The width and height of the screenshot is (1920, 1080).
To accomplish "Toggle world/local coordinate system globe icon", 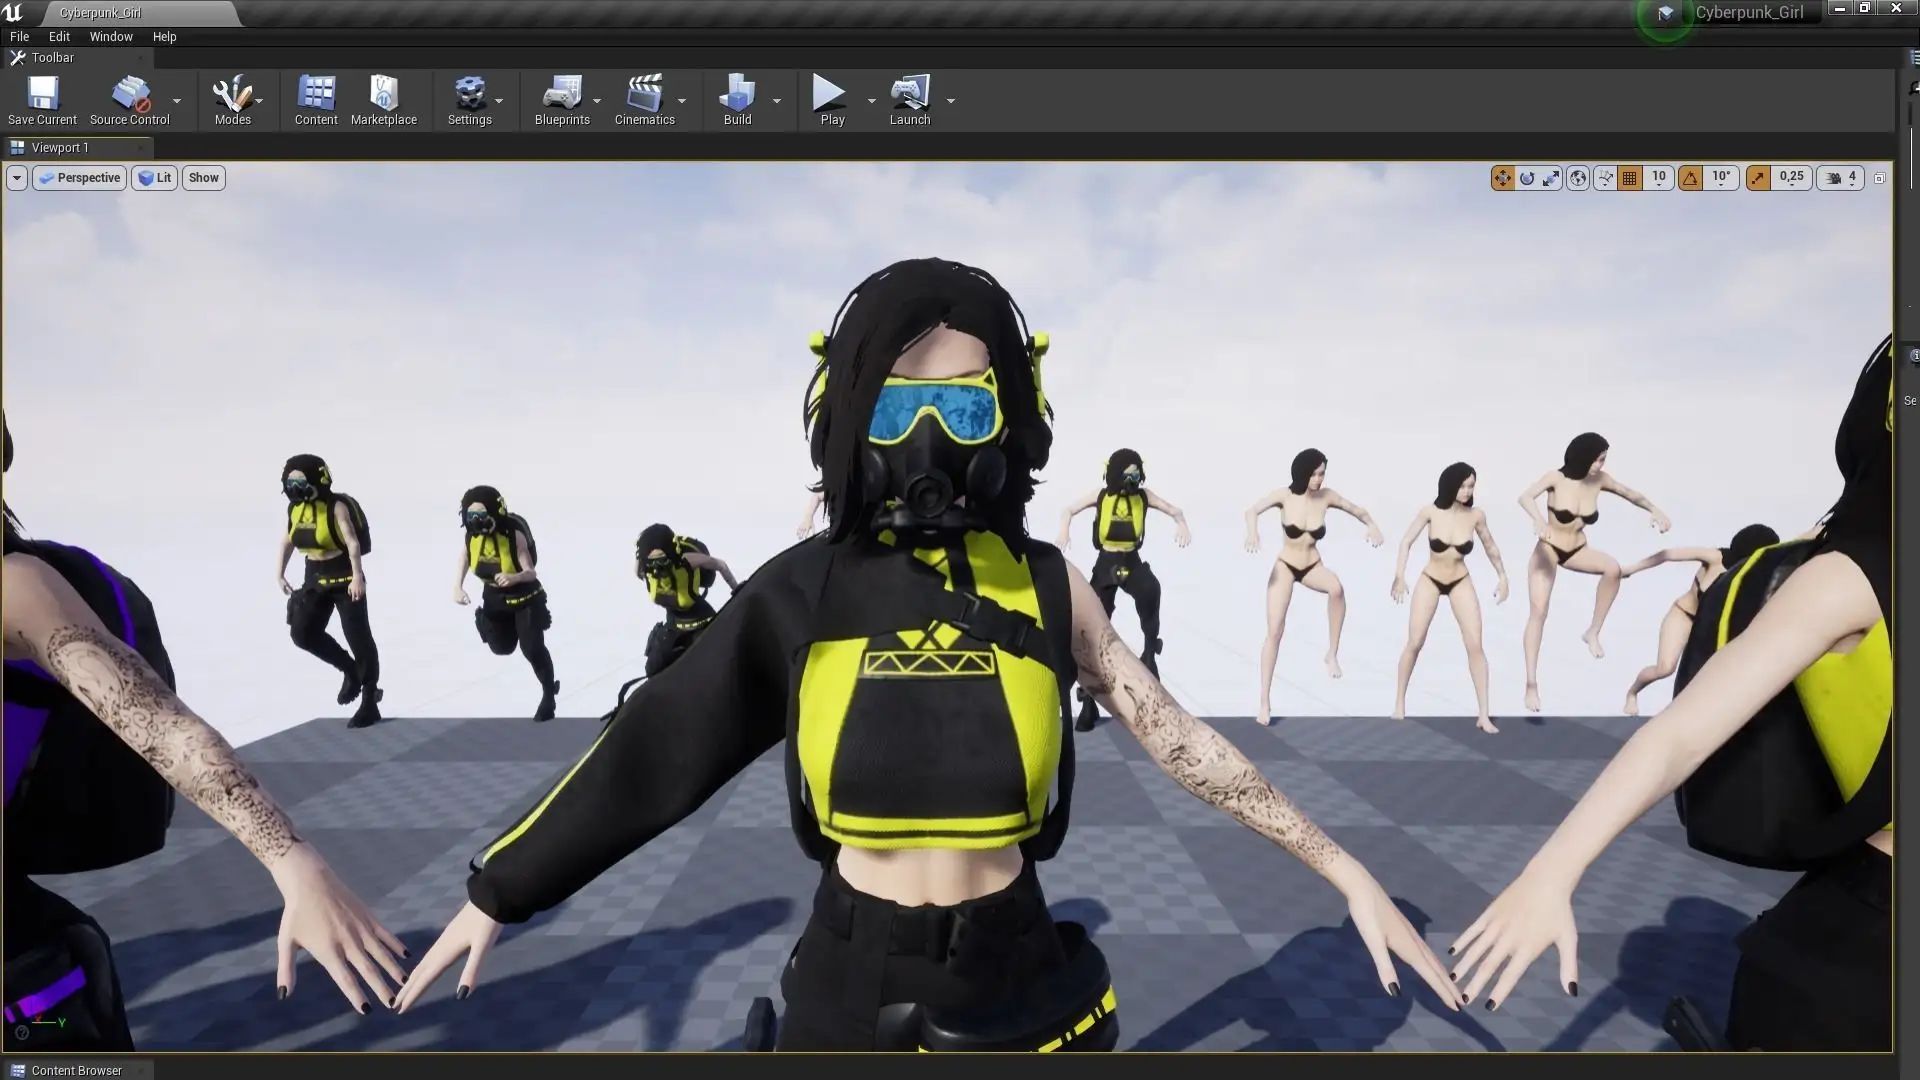I will point(1578,178).
